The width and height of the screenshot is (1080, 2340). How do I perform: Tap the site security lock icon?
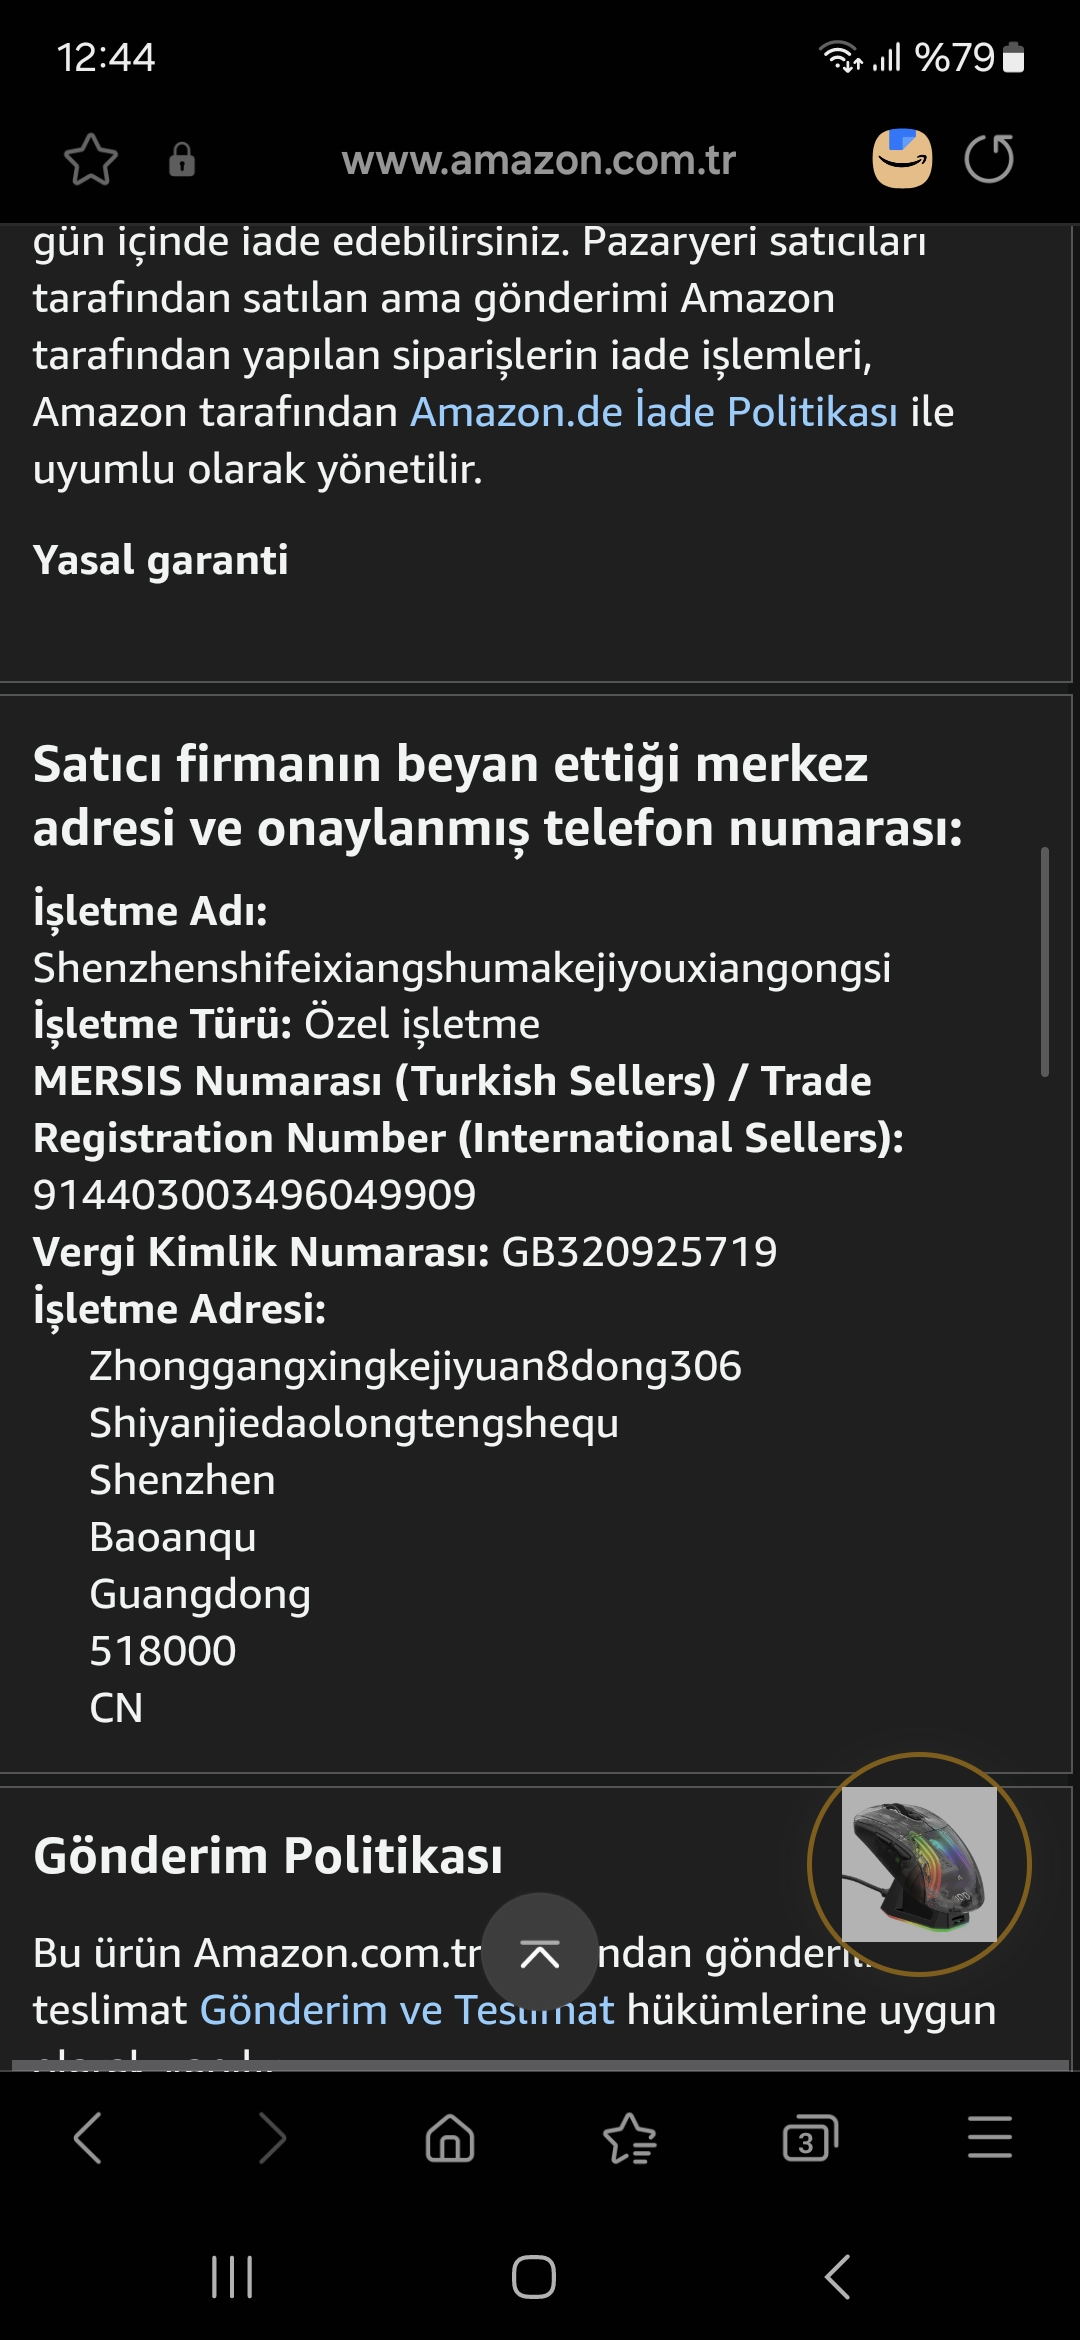click(x=181, y=160)
